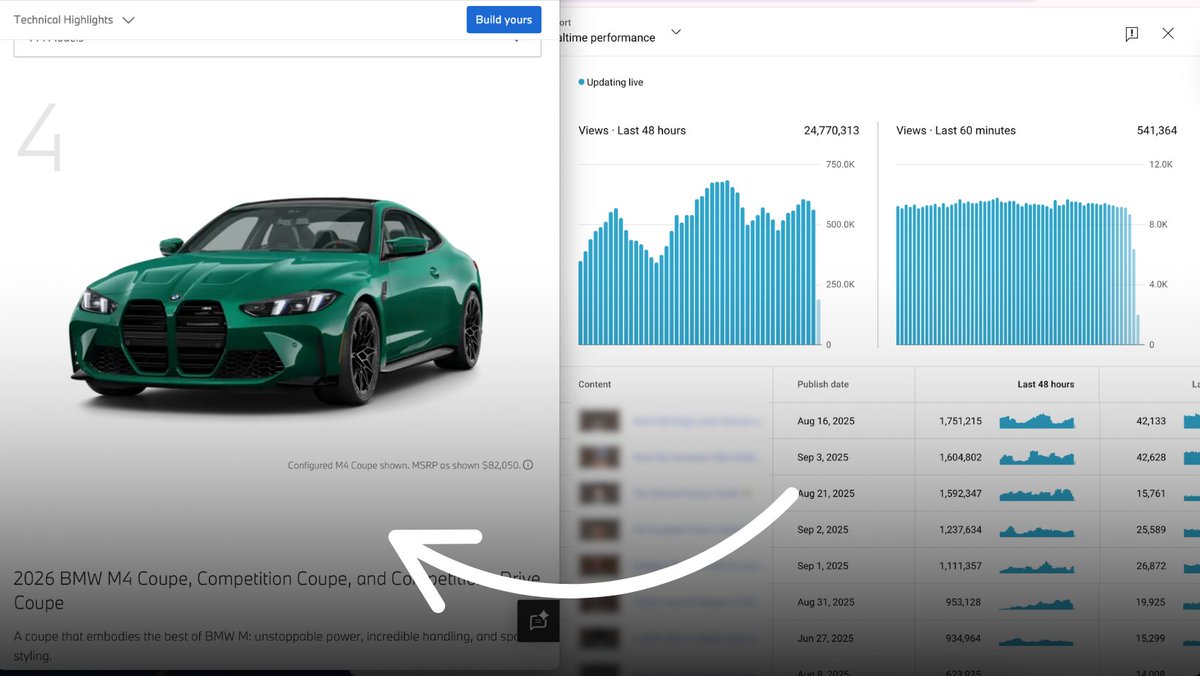This screenshot has width=1200, height=676.
Task: Select the Publish date column header
Action: point(823,384)
